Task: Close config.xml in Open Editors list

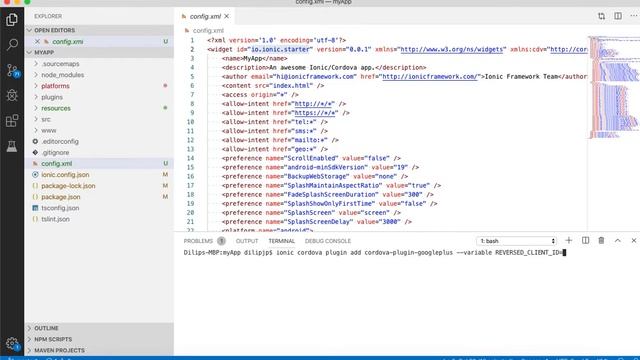Action: [37, 41]
